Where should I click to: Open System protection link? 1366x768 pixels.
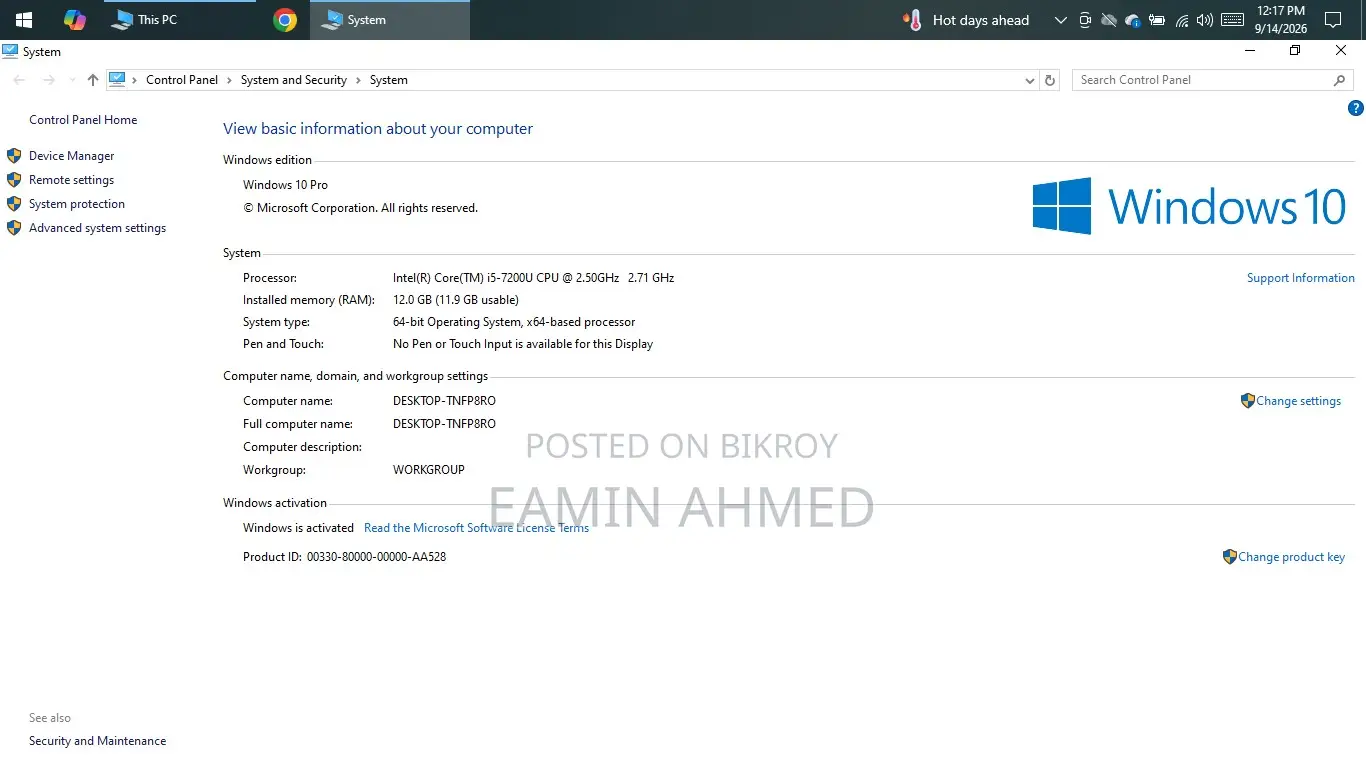click(x=77, y=204)
